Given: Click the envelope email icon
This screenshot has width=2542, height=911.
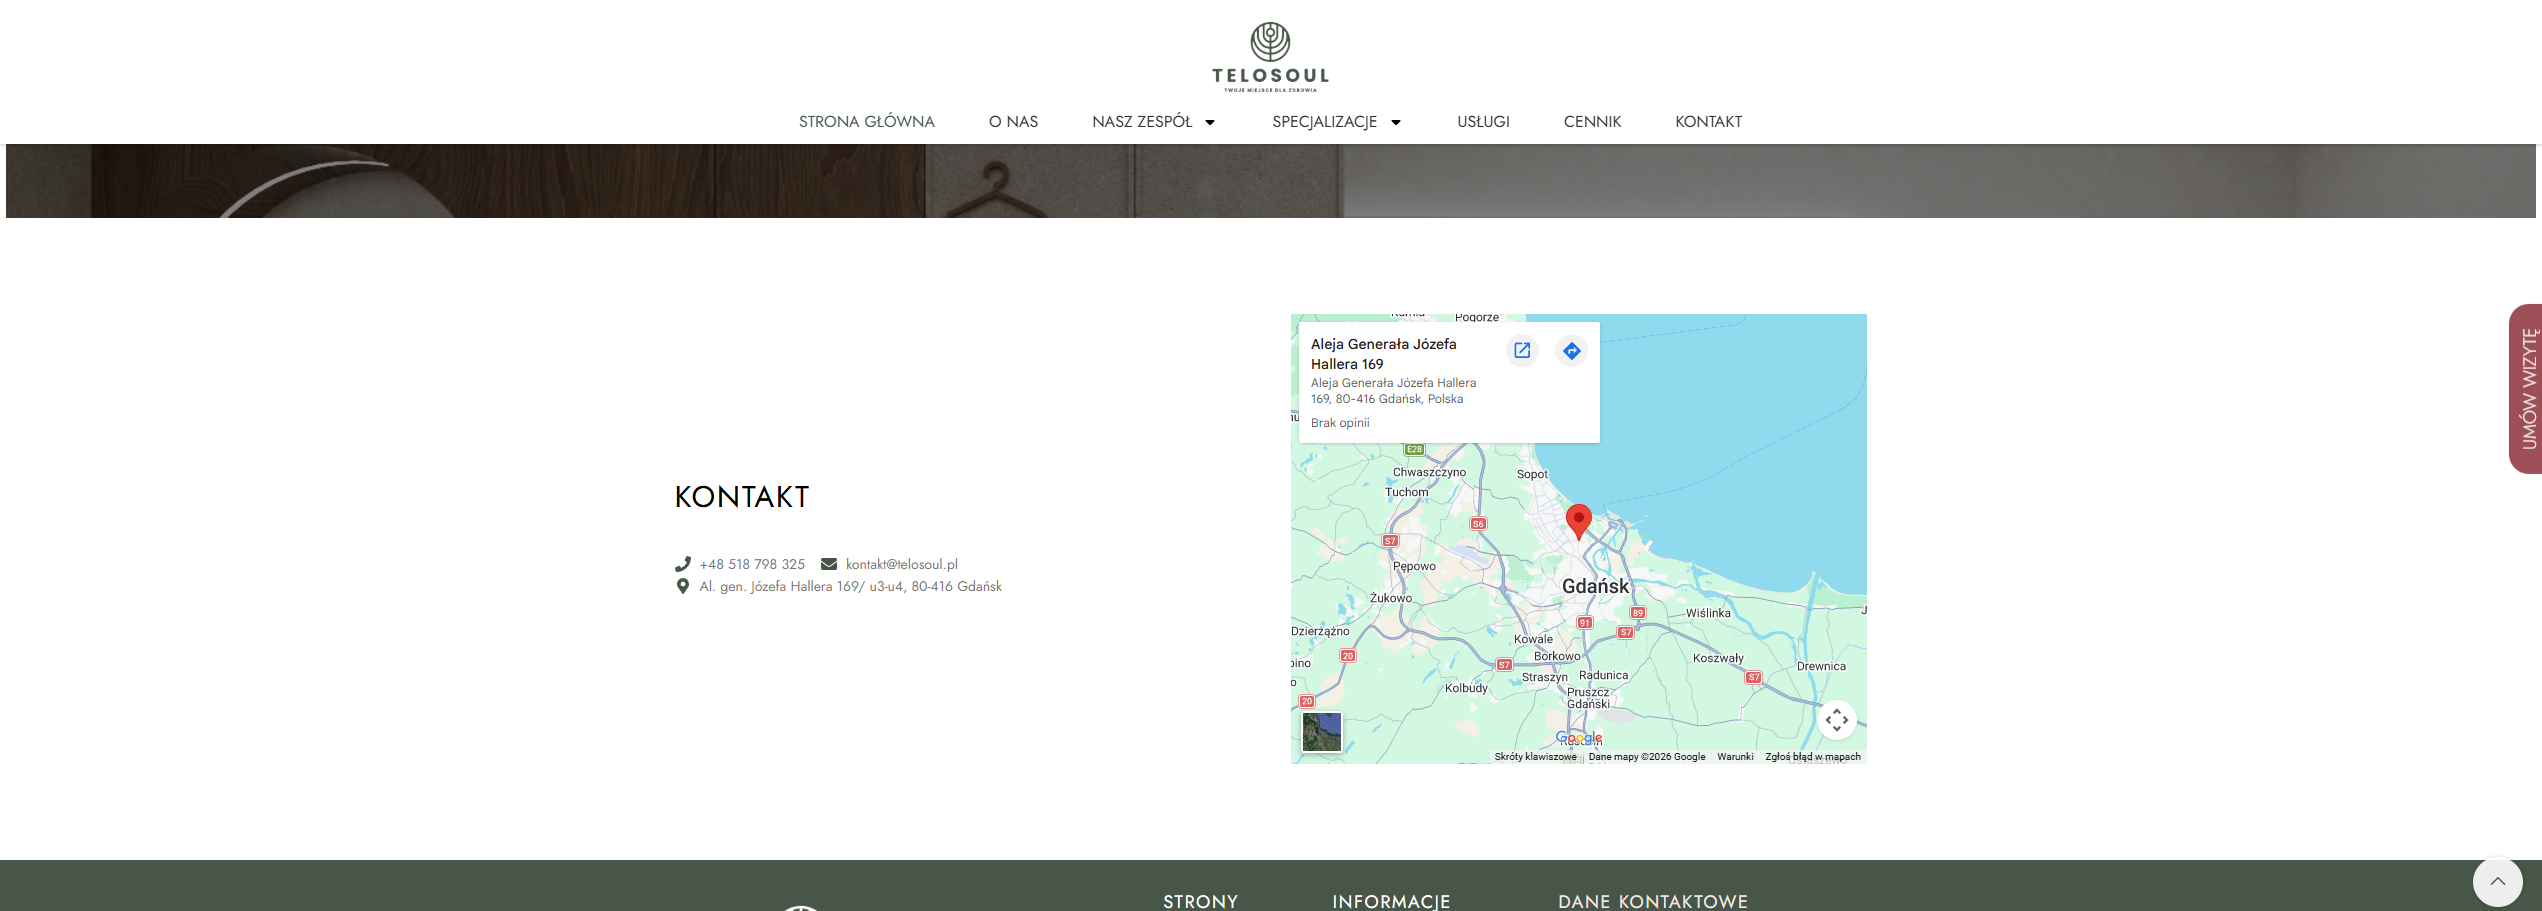Looking at the screenshot, I should (x=829, y=564).
